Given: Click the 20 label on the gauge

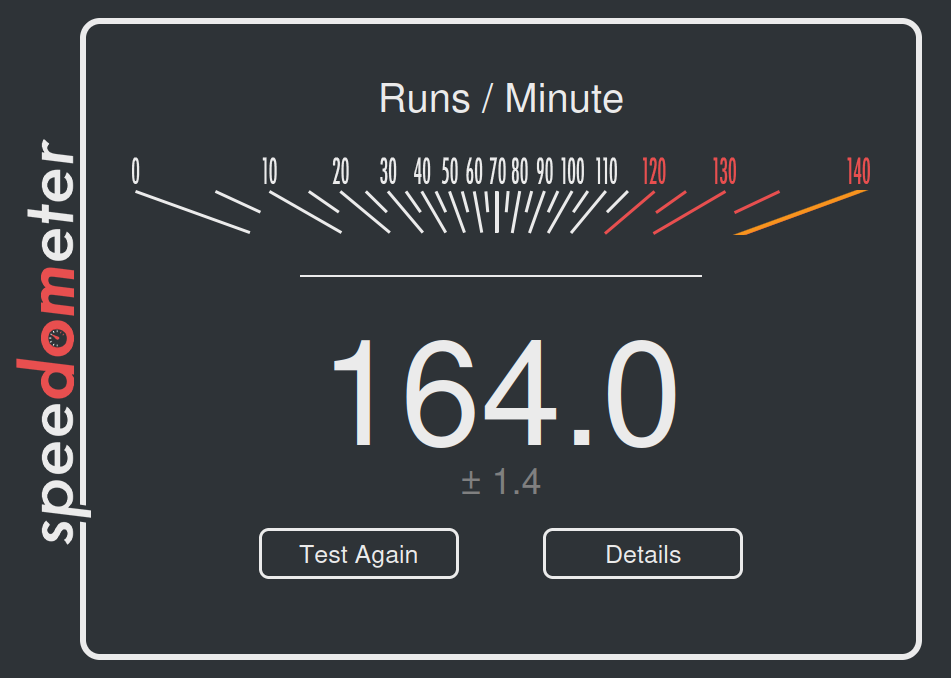Looking at the screenshot, I should tap(340, 171).
